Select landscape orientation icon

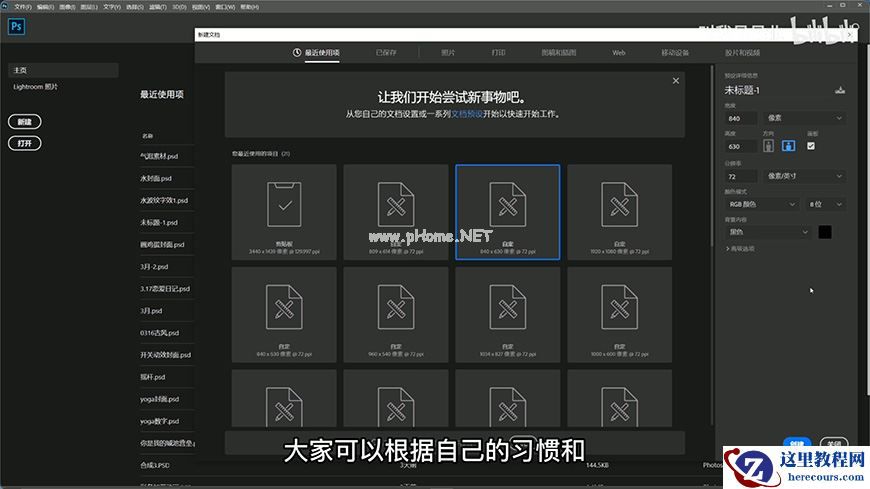pos(788,146)
